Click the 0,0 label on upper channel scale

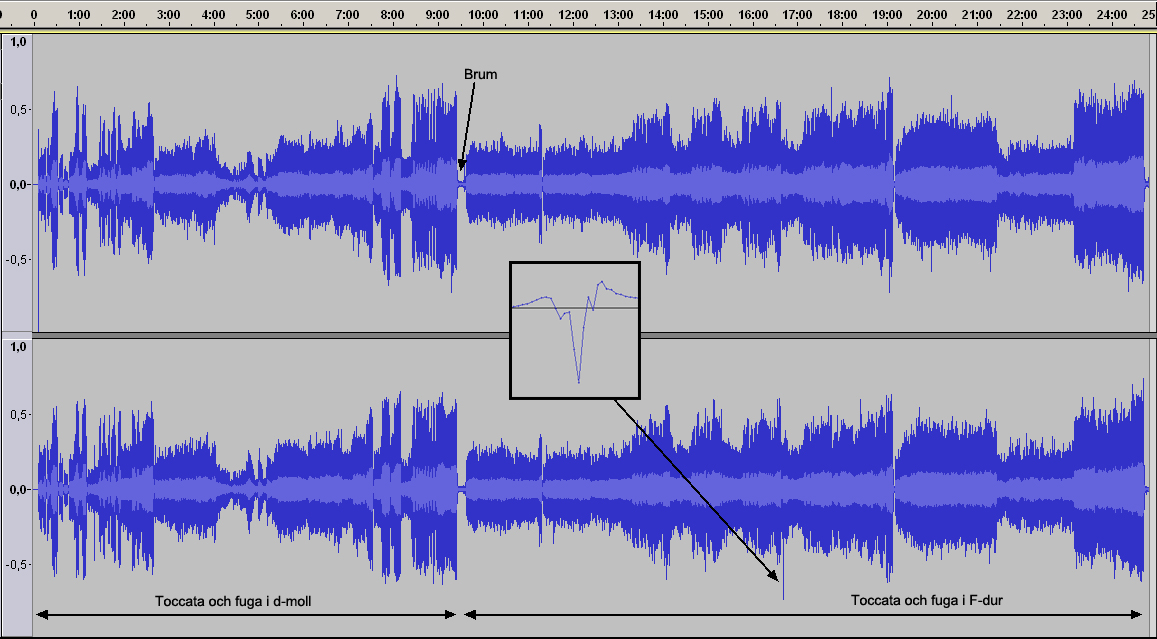point(19,184)
